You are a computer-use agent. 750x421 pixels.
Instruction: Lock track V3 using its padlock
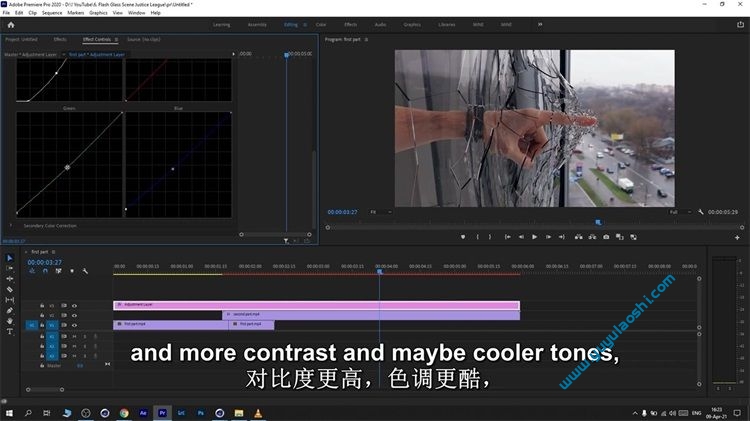(x=42, y=306)
